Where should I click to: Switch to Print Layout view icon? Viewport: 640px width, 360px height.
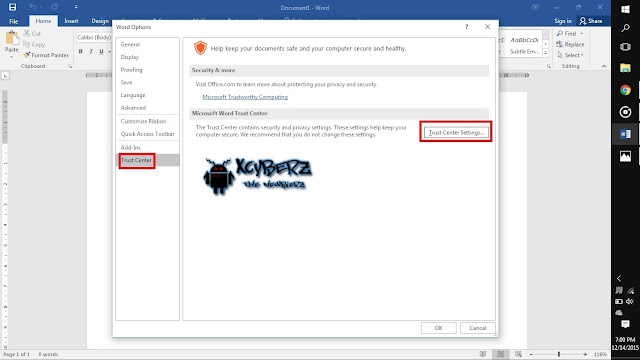tap(500, 354)
